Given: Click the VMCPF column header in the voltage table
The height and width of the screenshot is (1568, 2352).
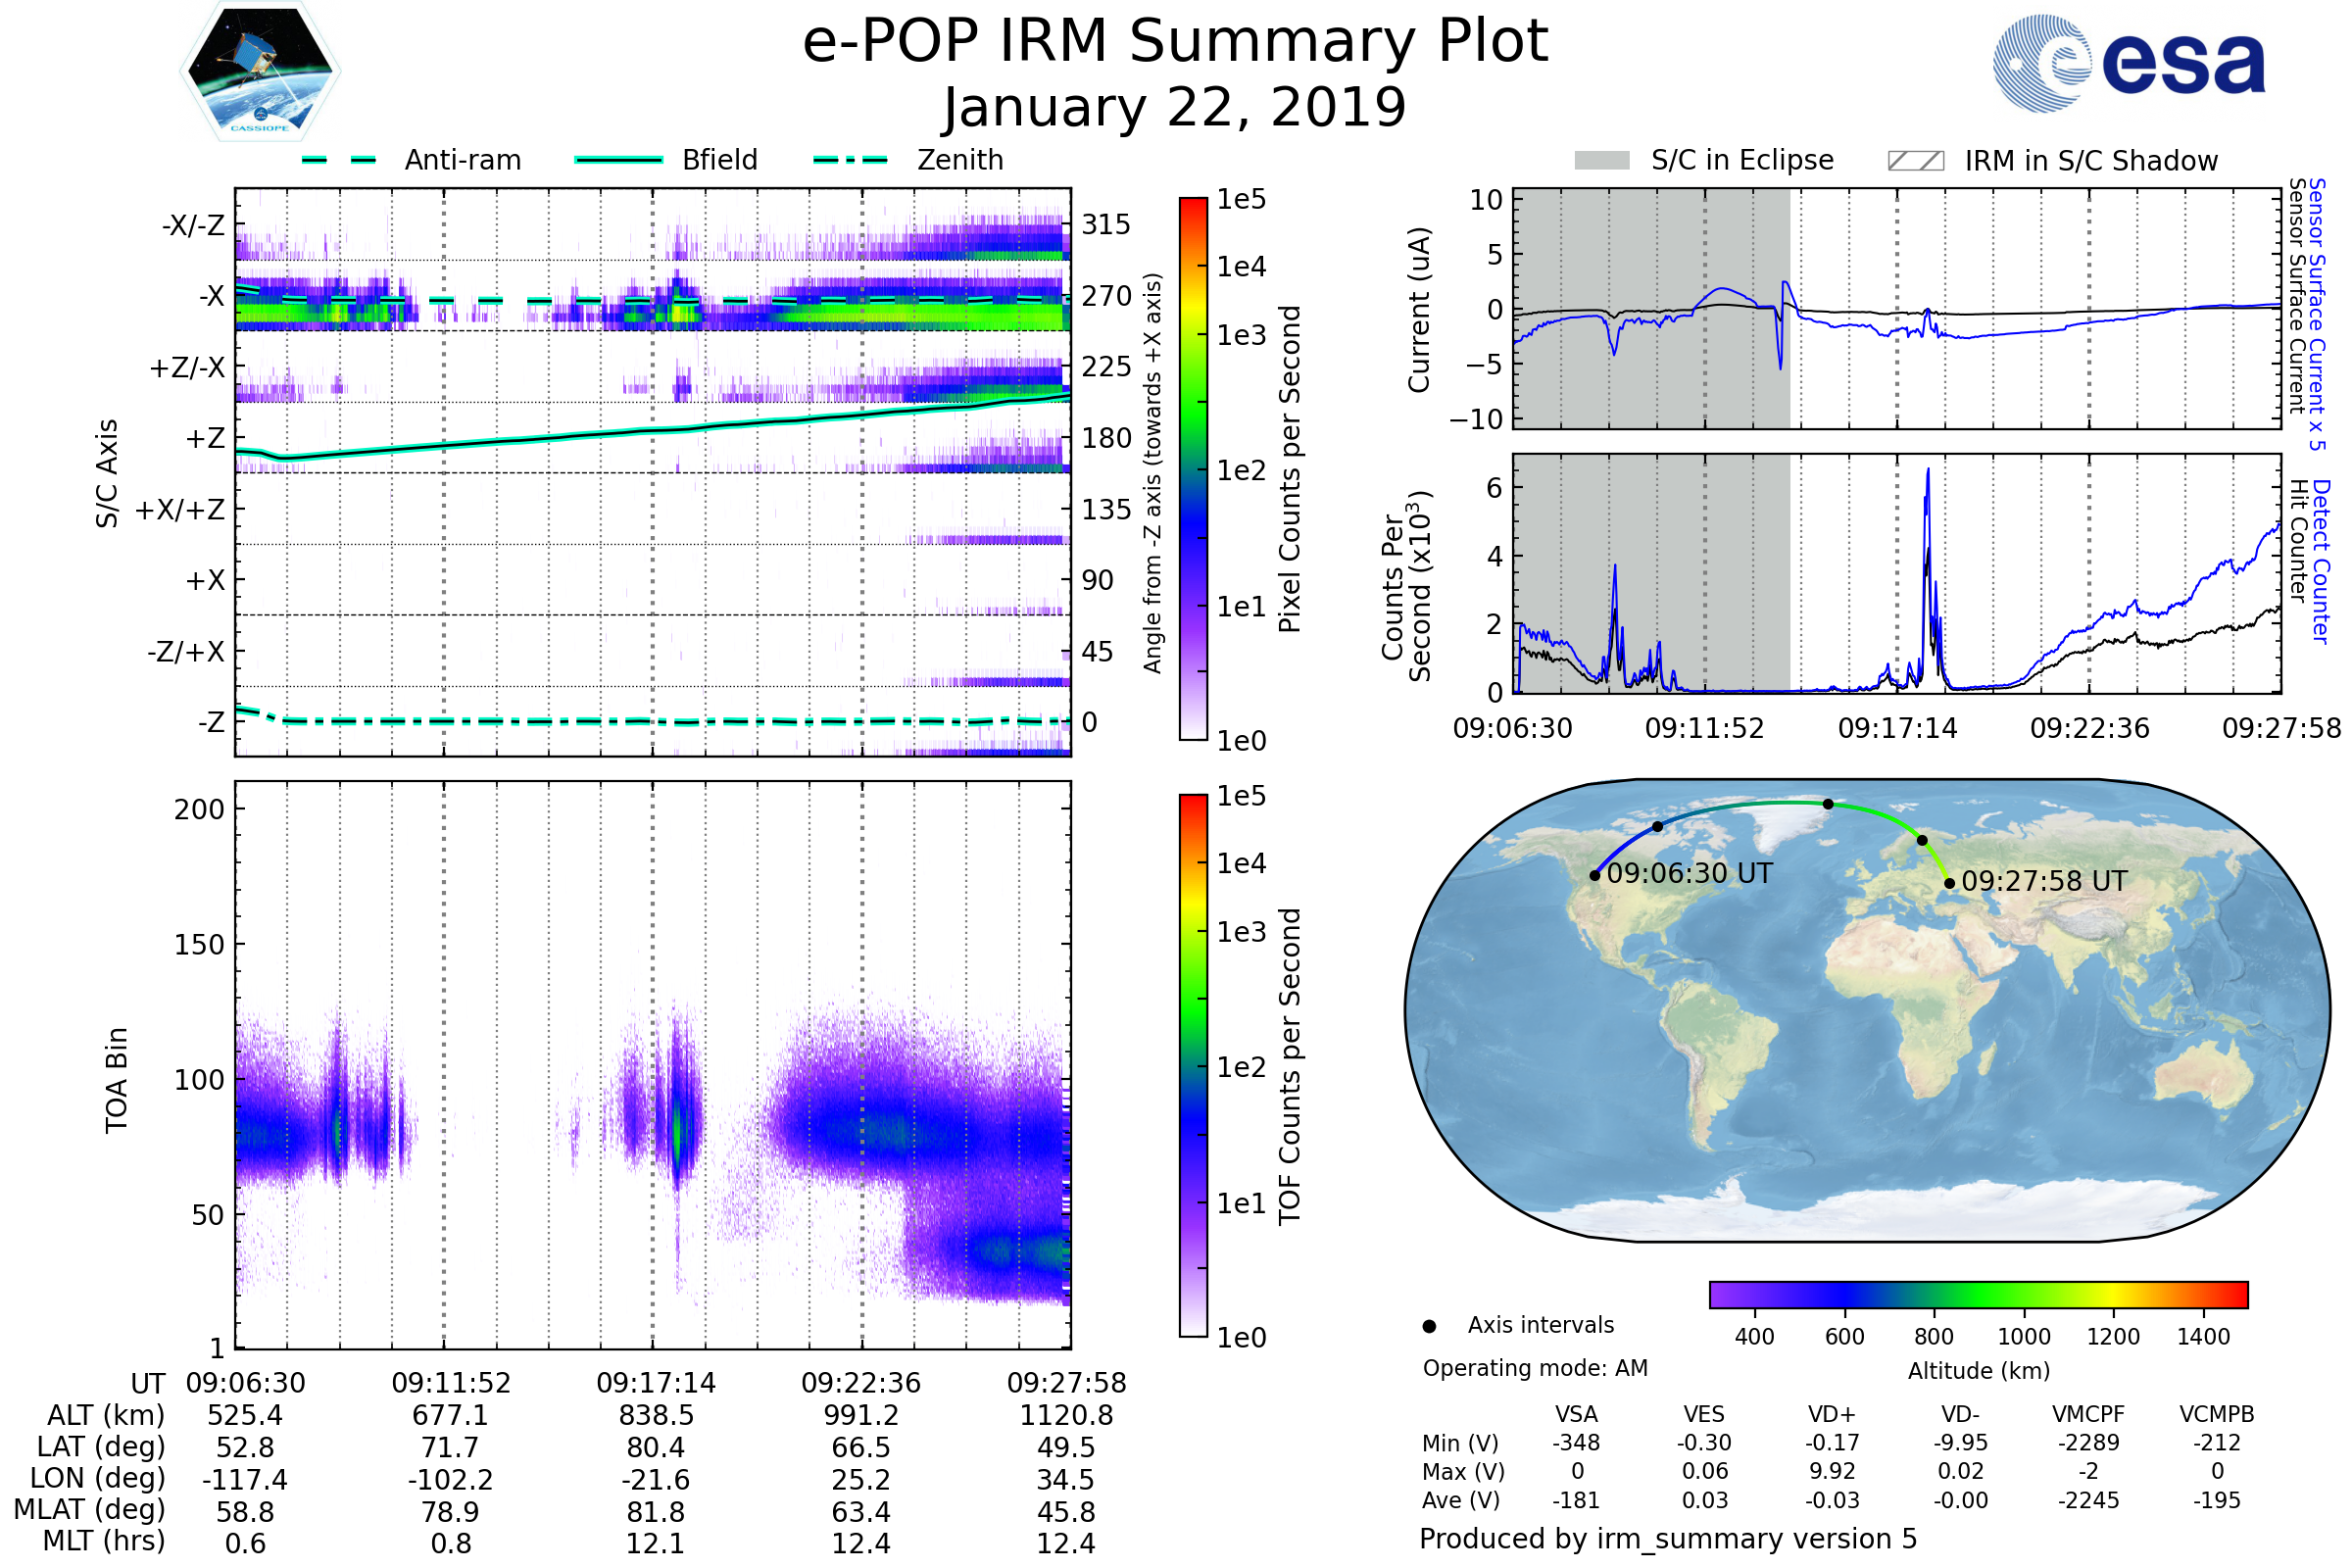Looking at the screenshot, I should [x=2088, y=1415].
